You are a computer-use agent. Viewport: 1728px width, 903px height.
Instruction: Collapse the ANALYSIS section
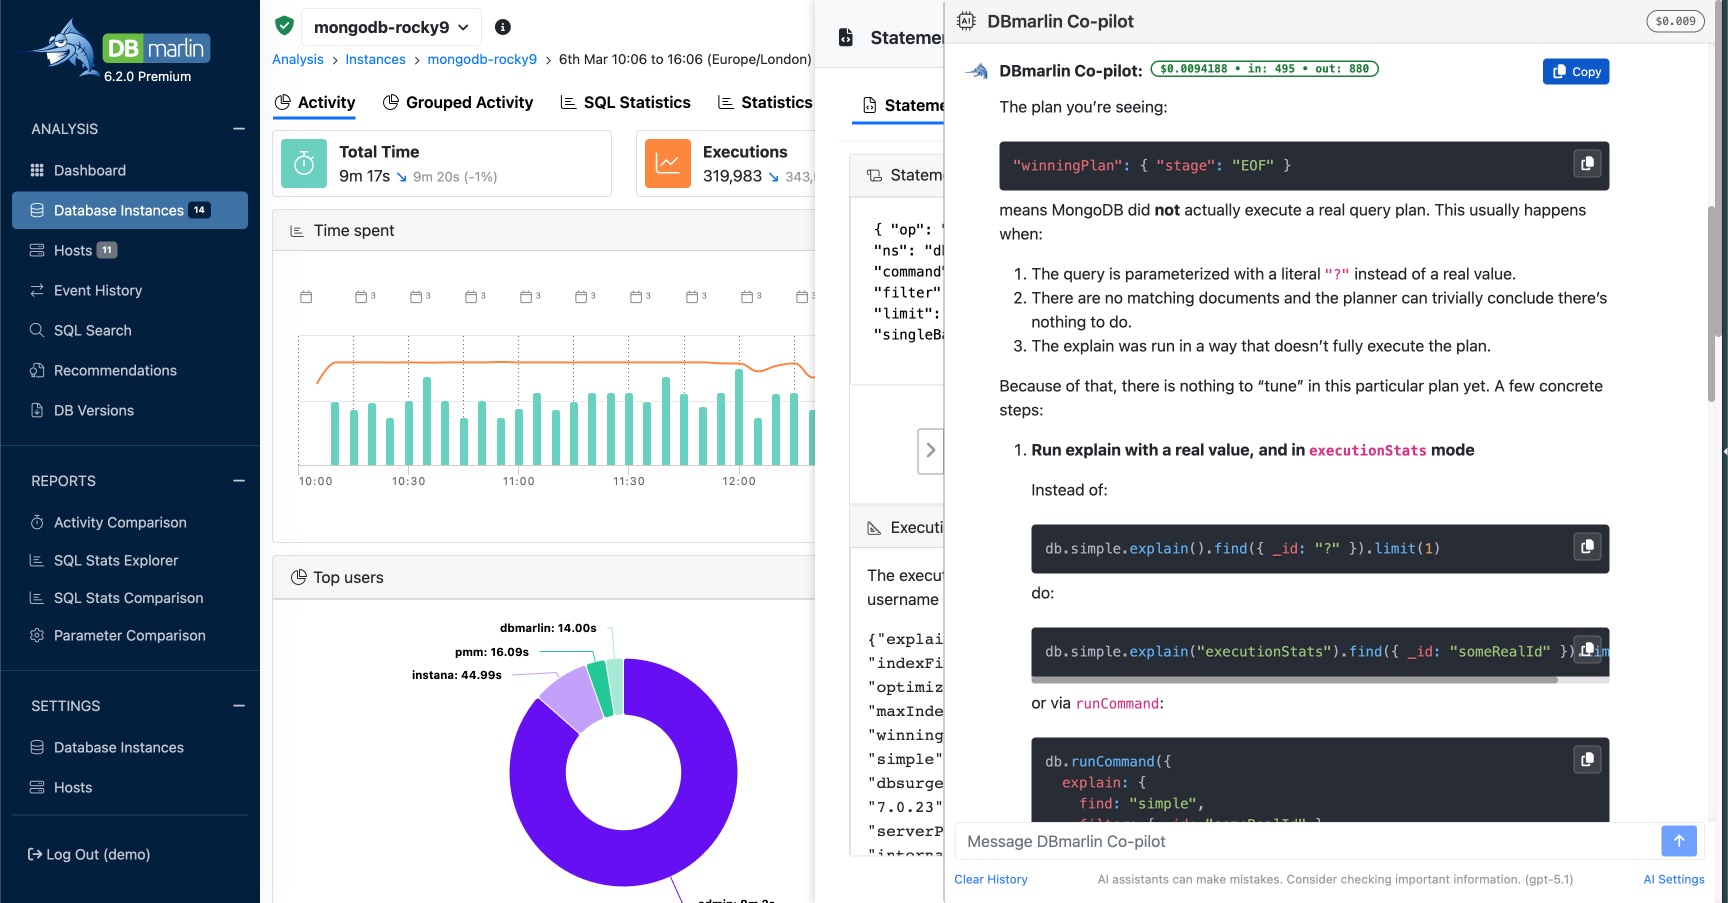tap(239, 129)
